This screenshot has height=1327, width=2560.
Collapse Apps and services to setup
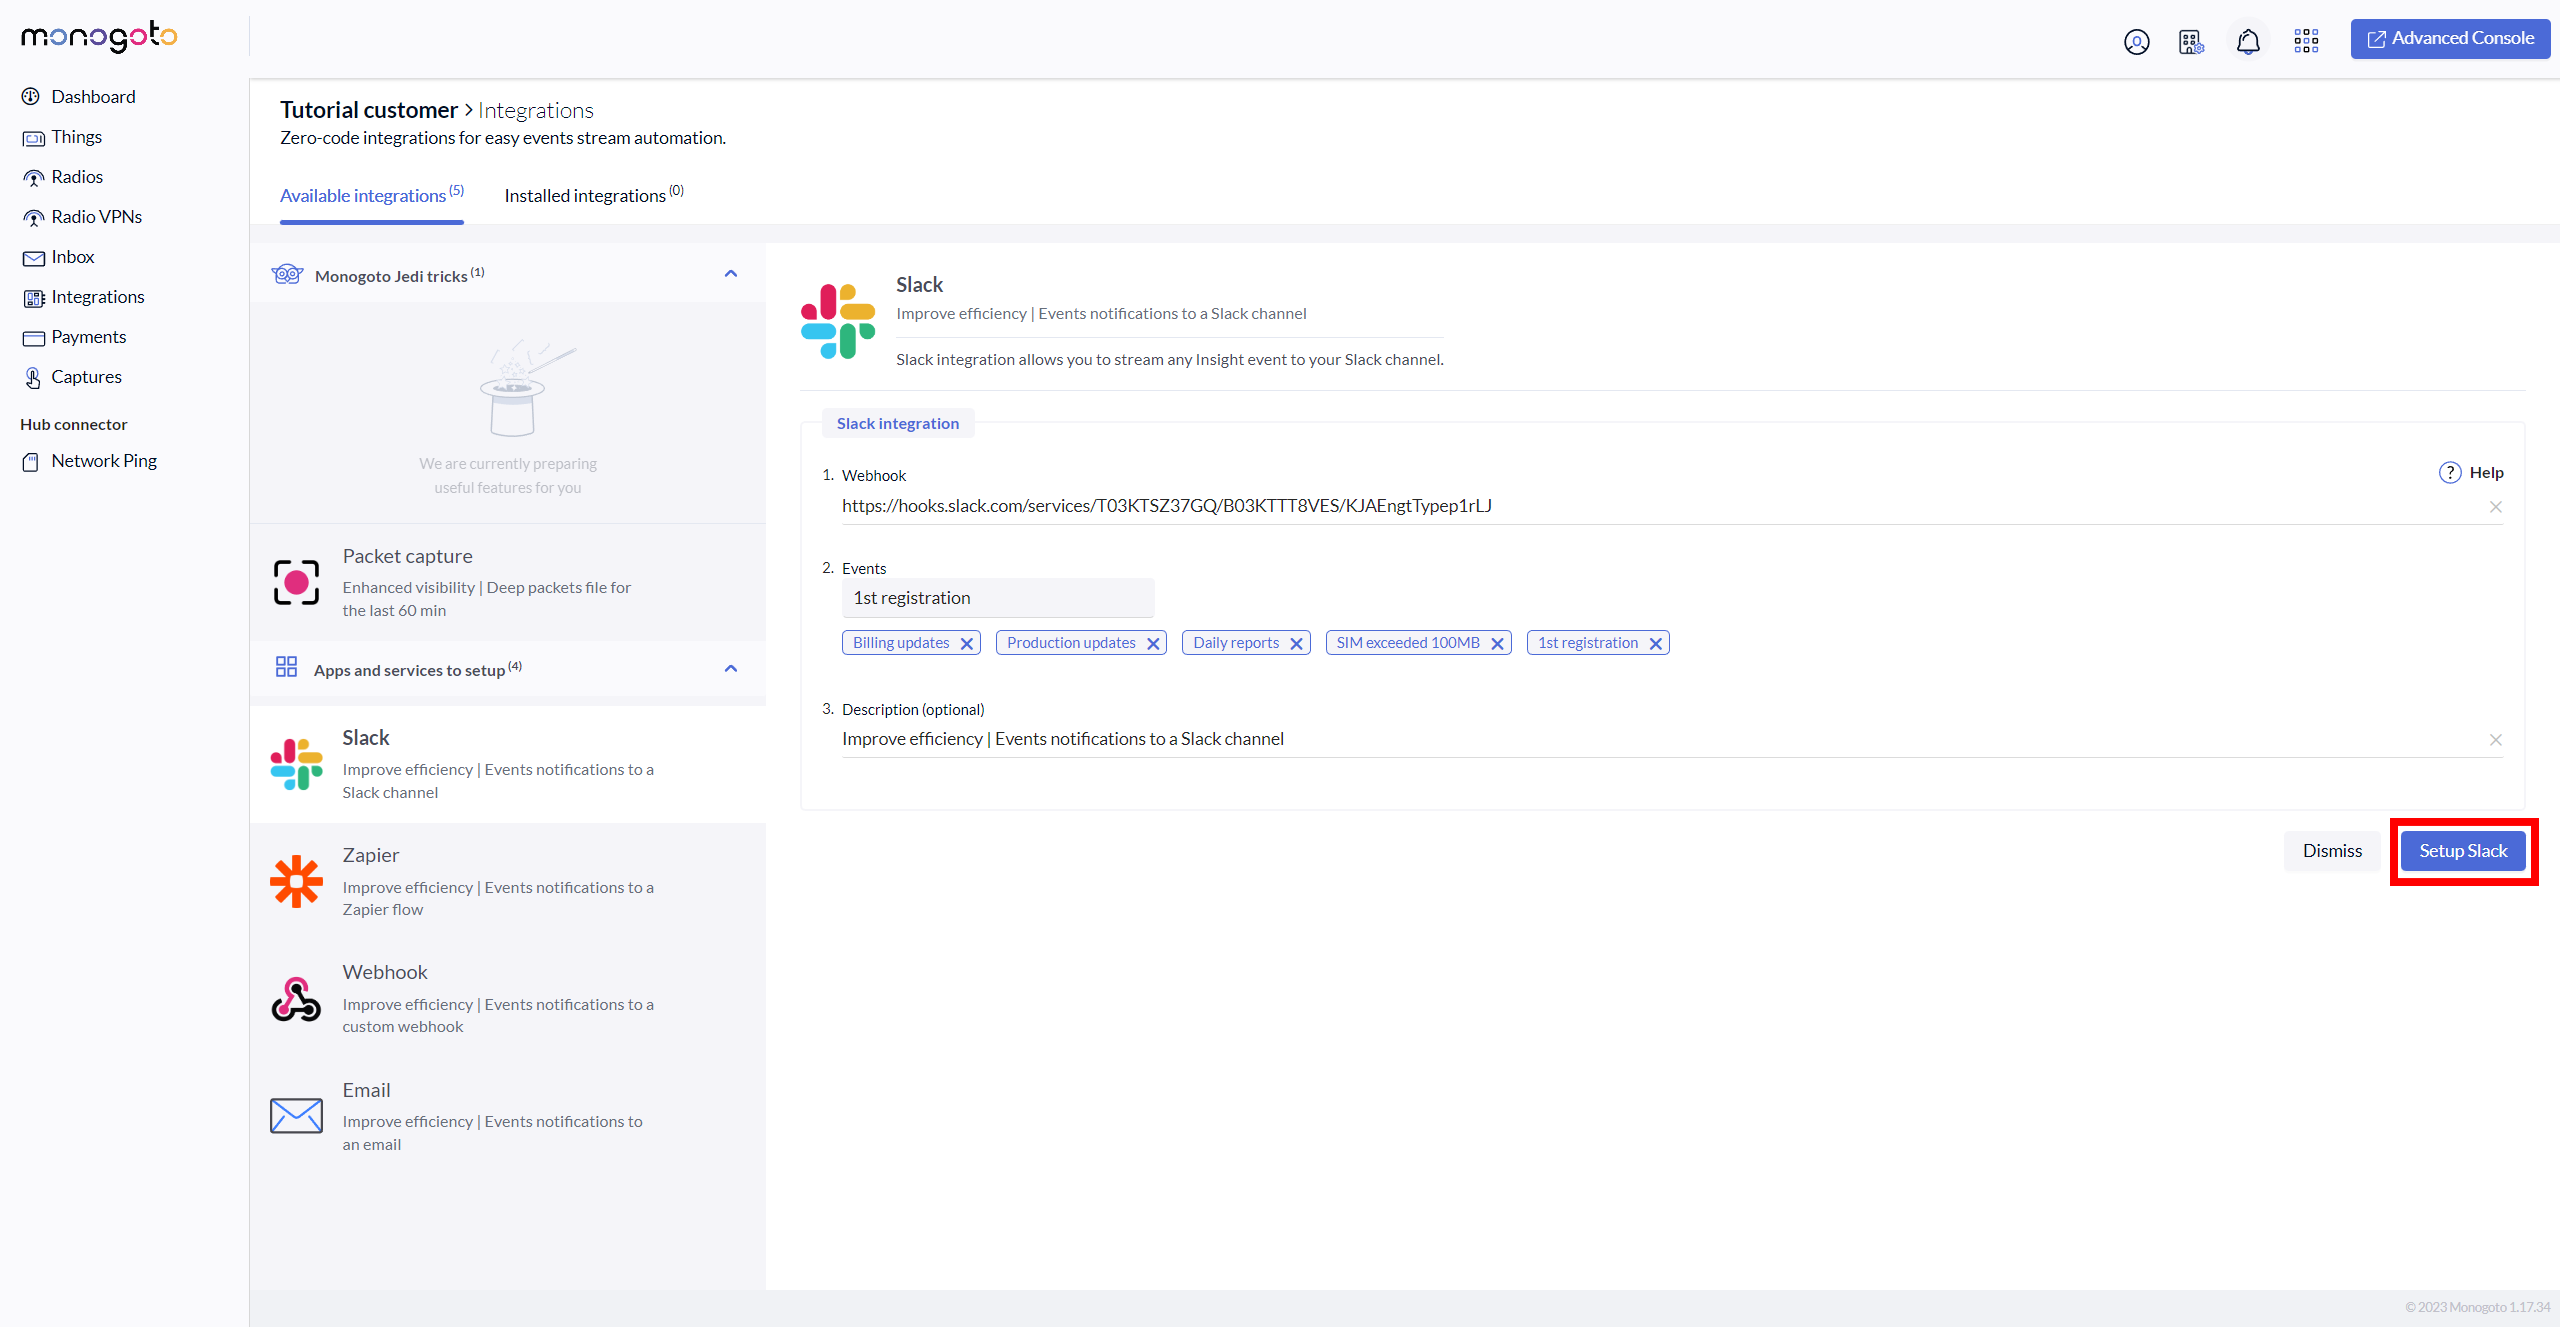[731, 669]
